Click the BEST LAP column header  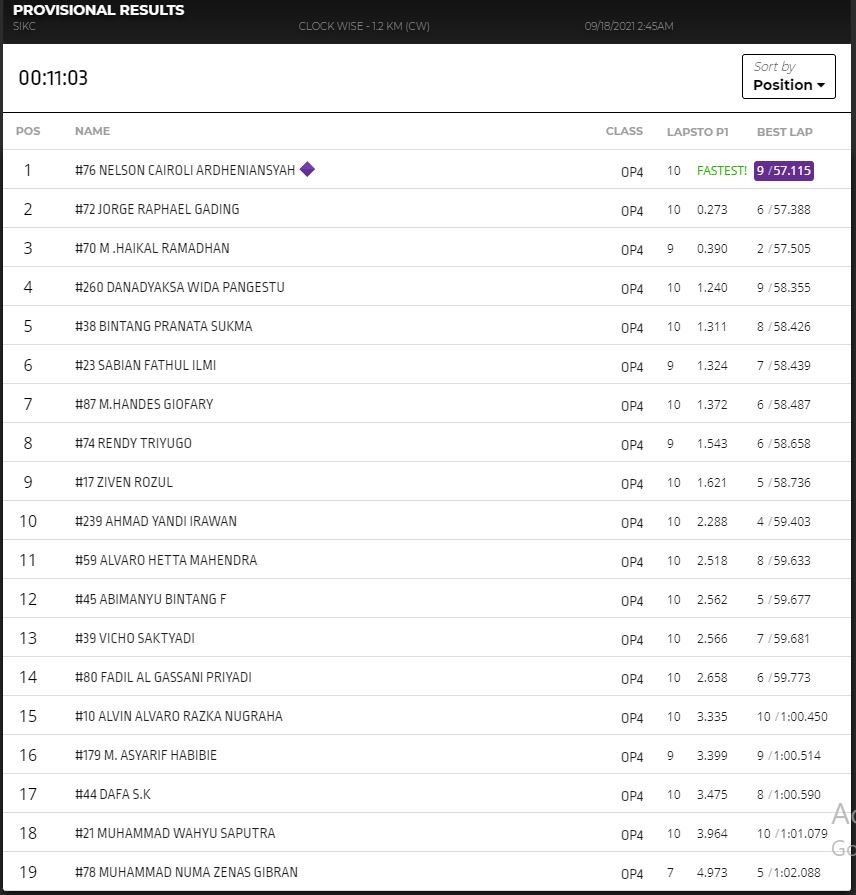pos(784,132)
